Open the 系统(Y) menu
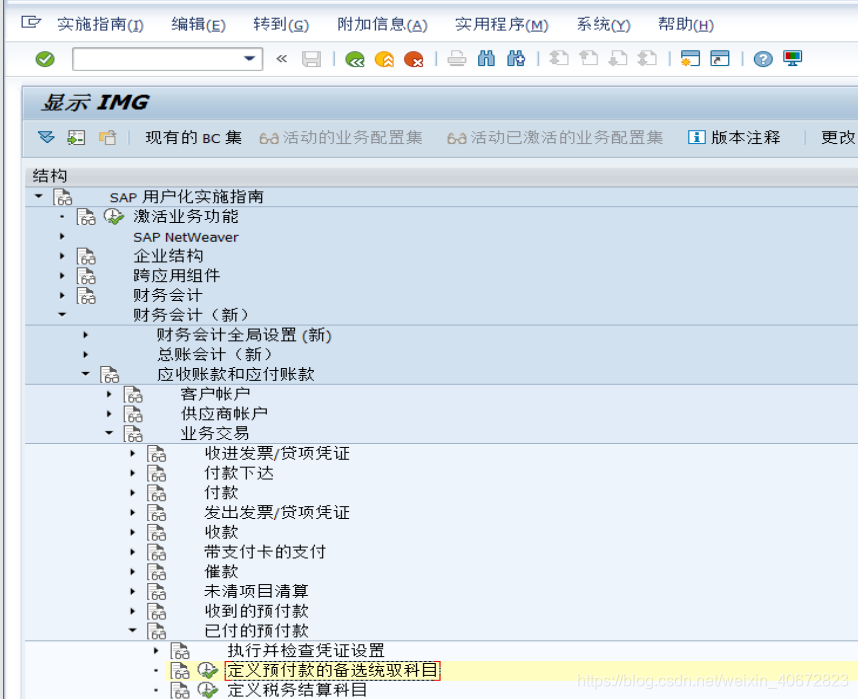Screen dimensions: 858x699 (603, 25)
